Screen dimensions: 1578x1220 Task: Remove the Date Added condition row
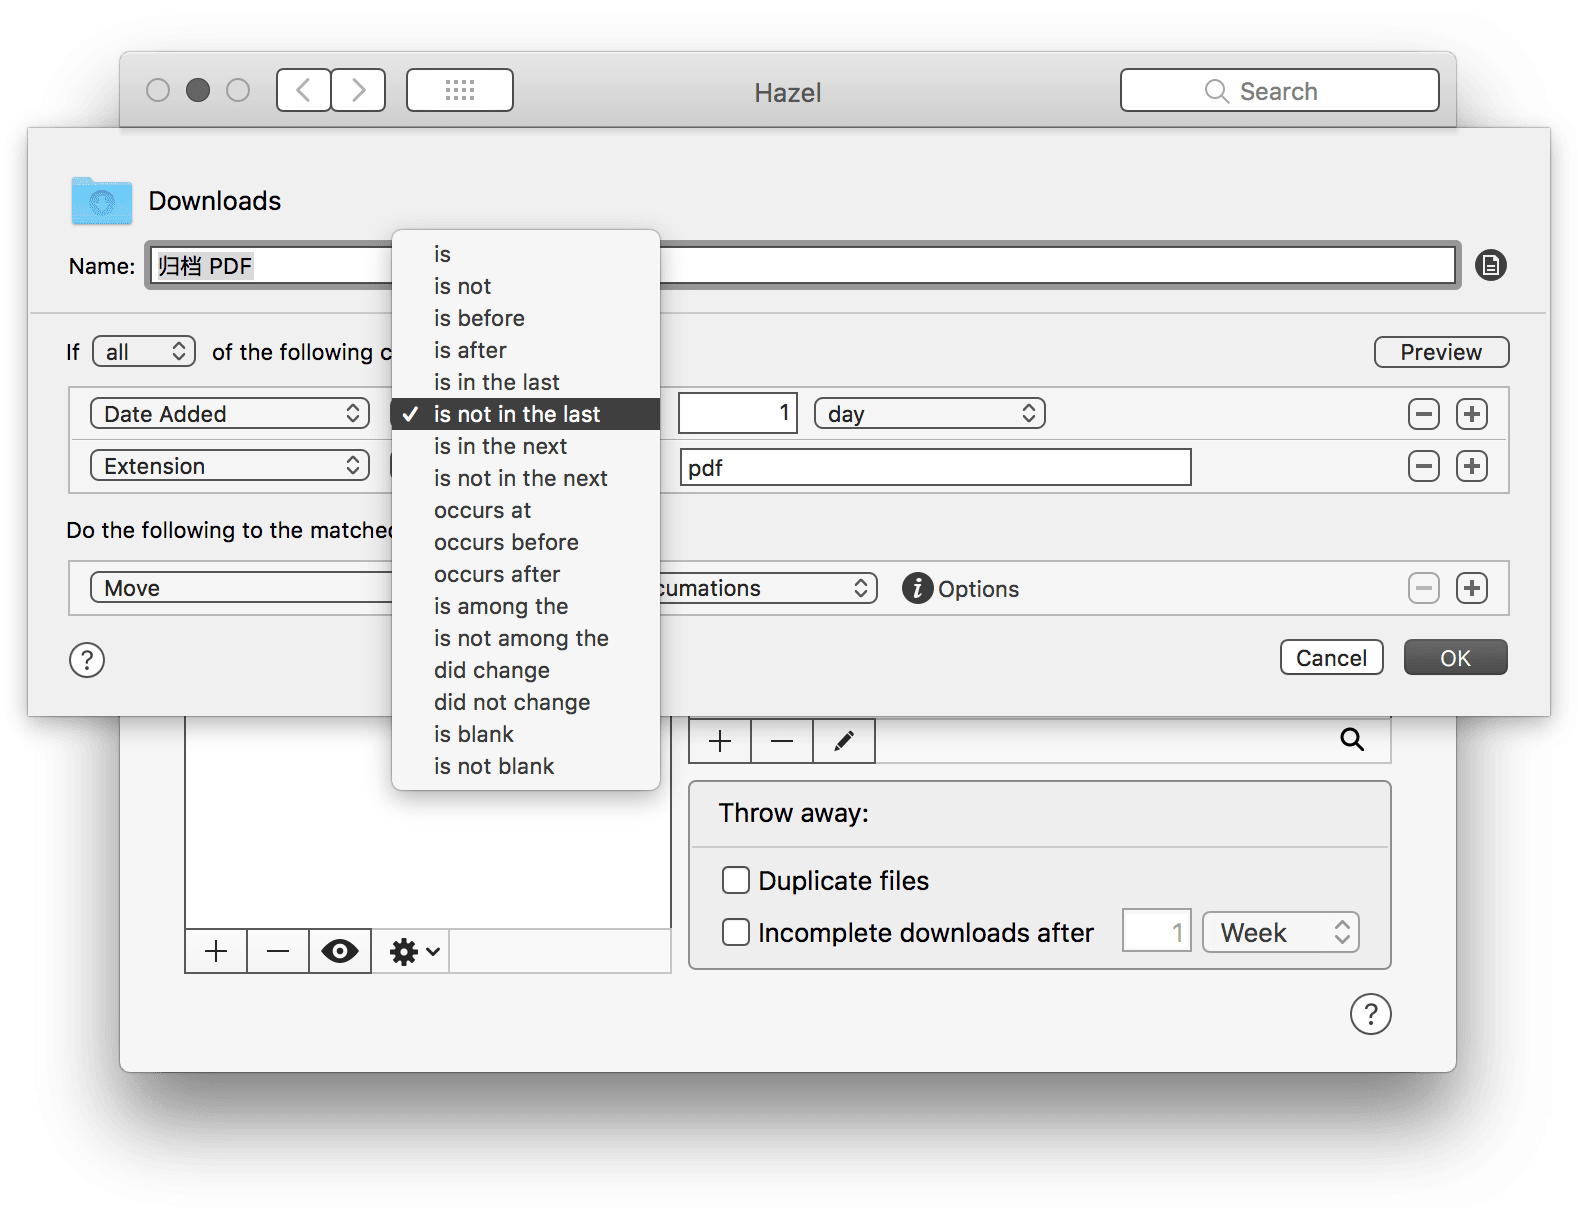1423,414
